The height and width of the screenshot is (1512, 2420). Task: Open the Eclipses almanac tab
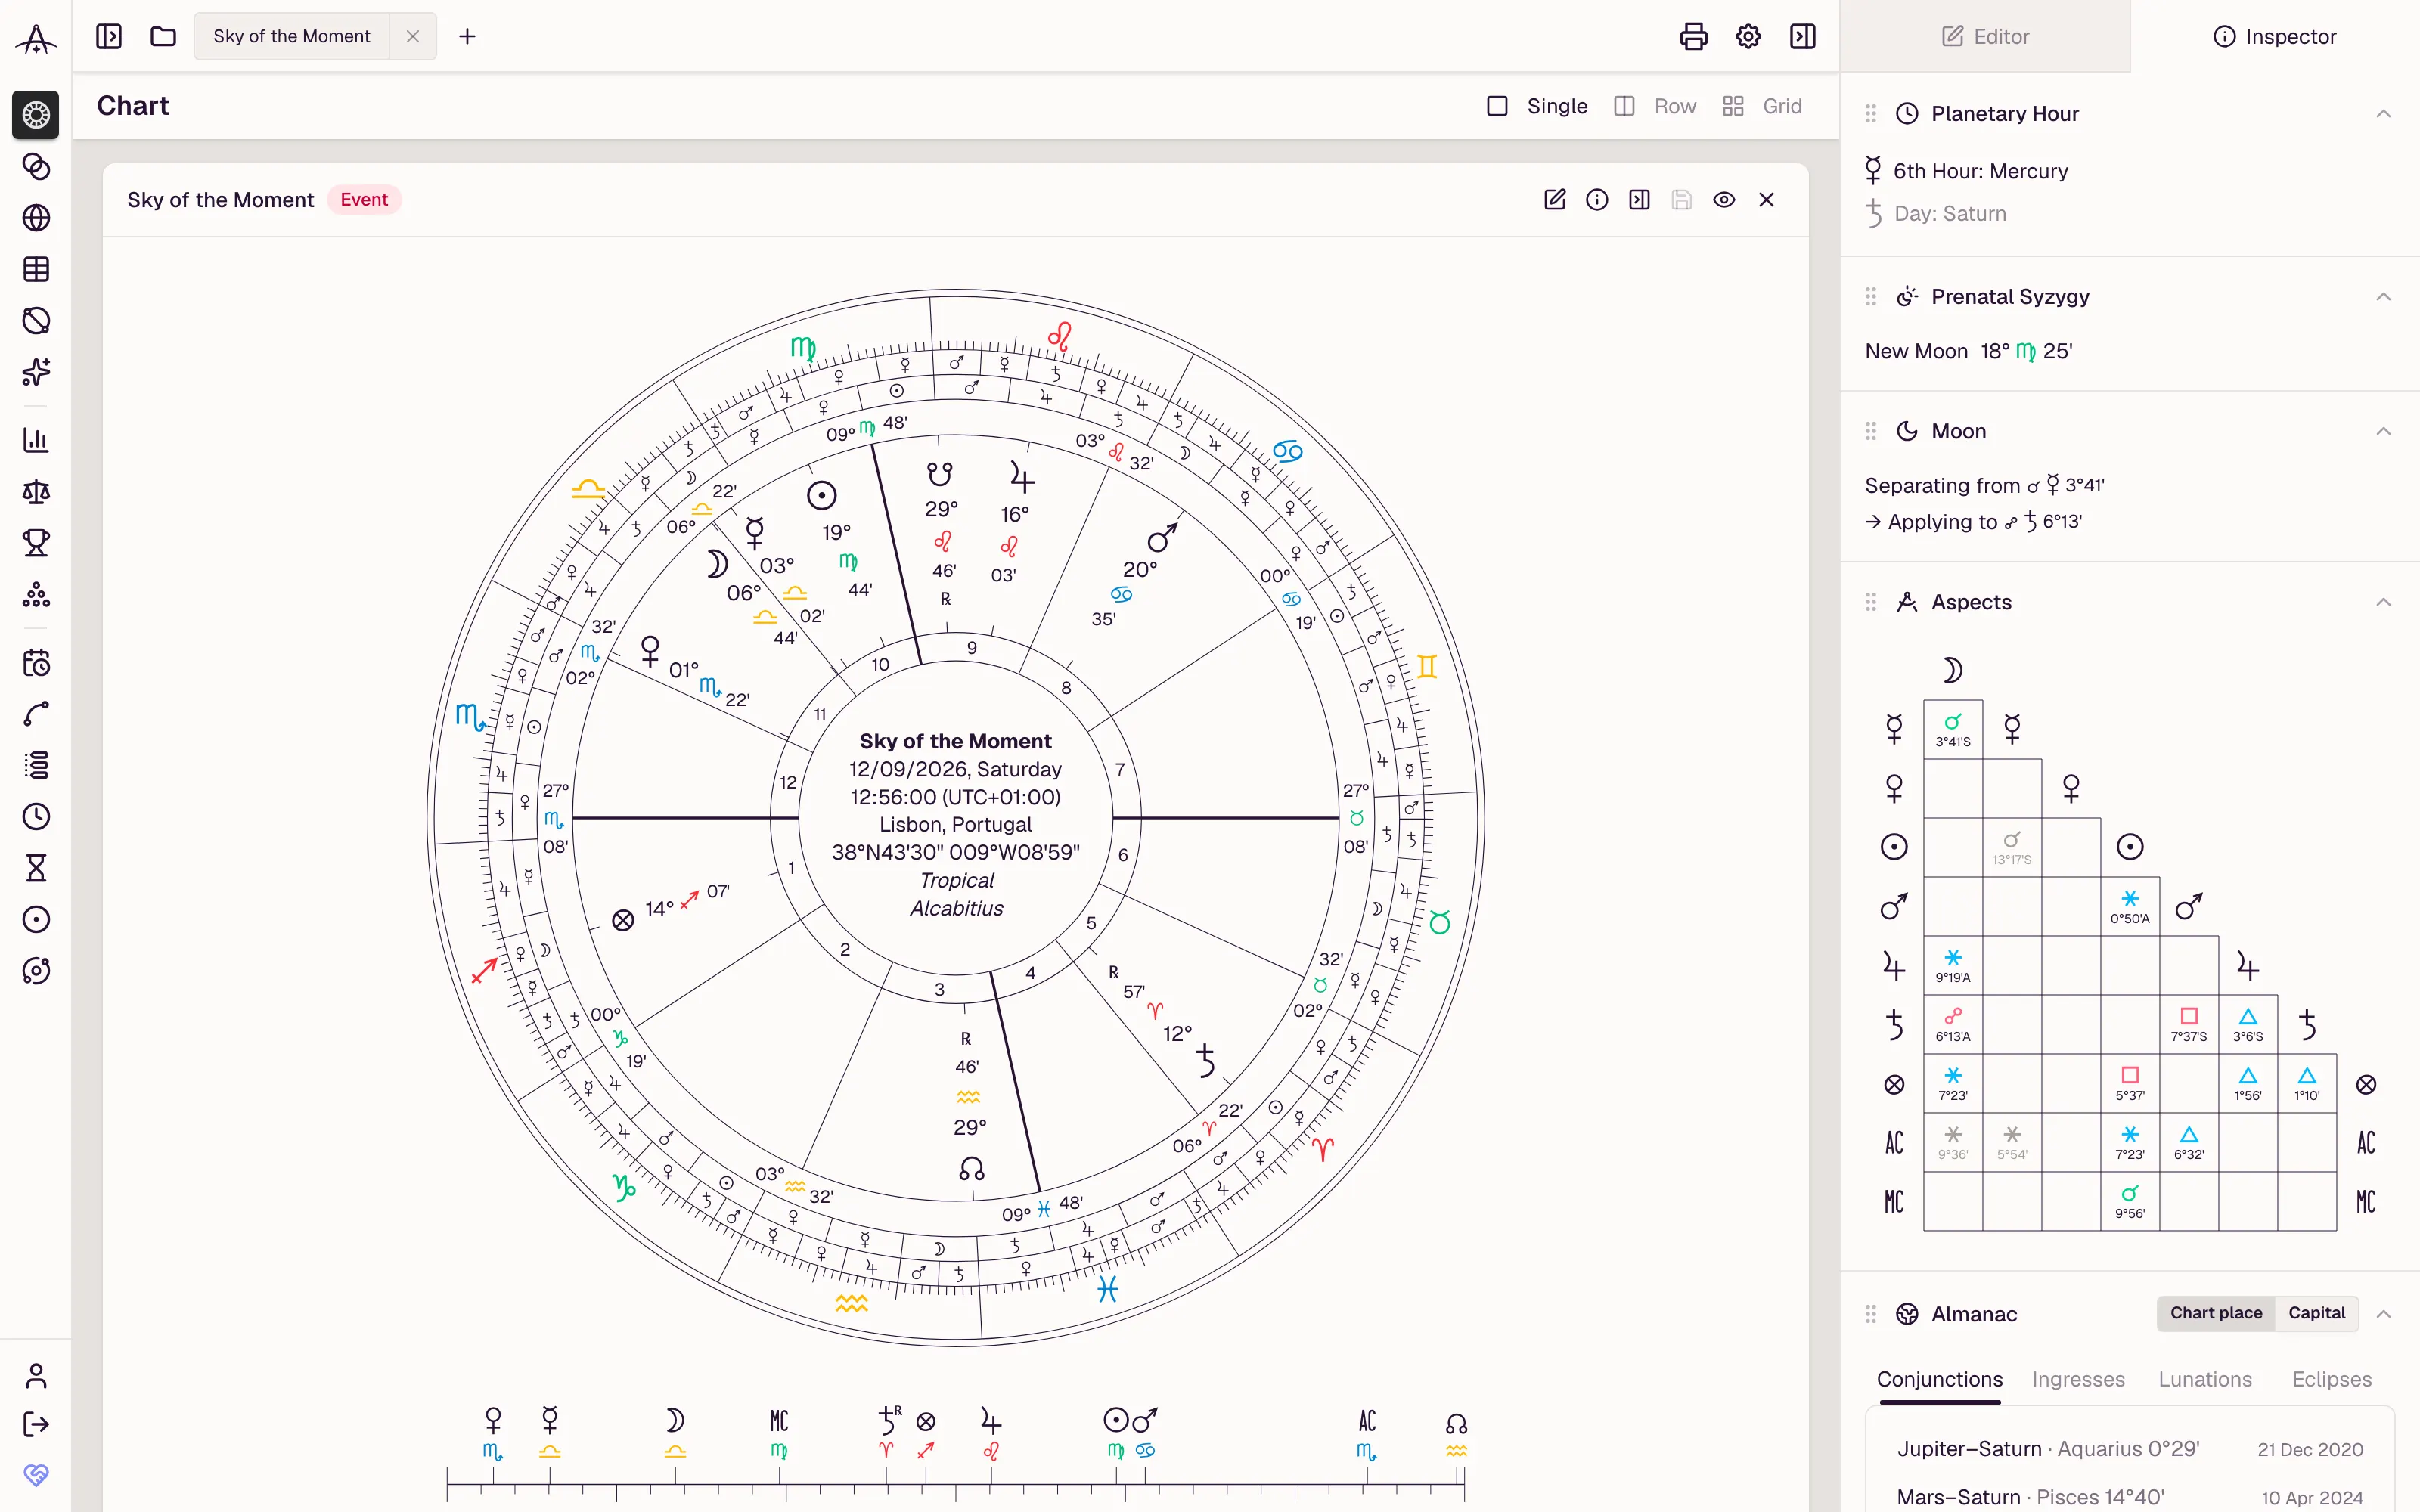click(2331, 1379)
